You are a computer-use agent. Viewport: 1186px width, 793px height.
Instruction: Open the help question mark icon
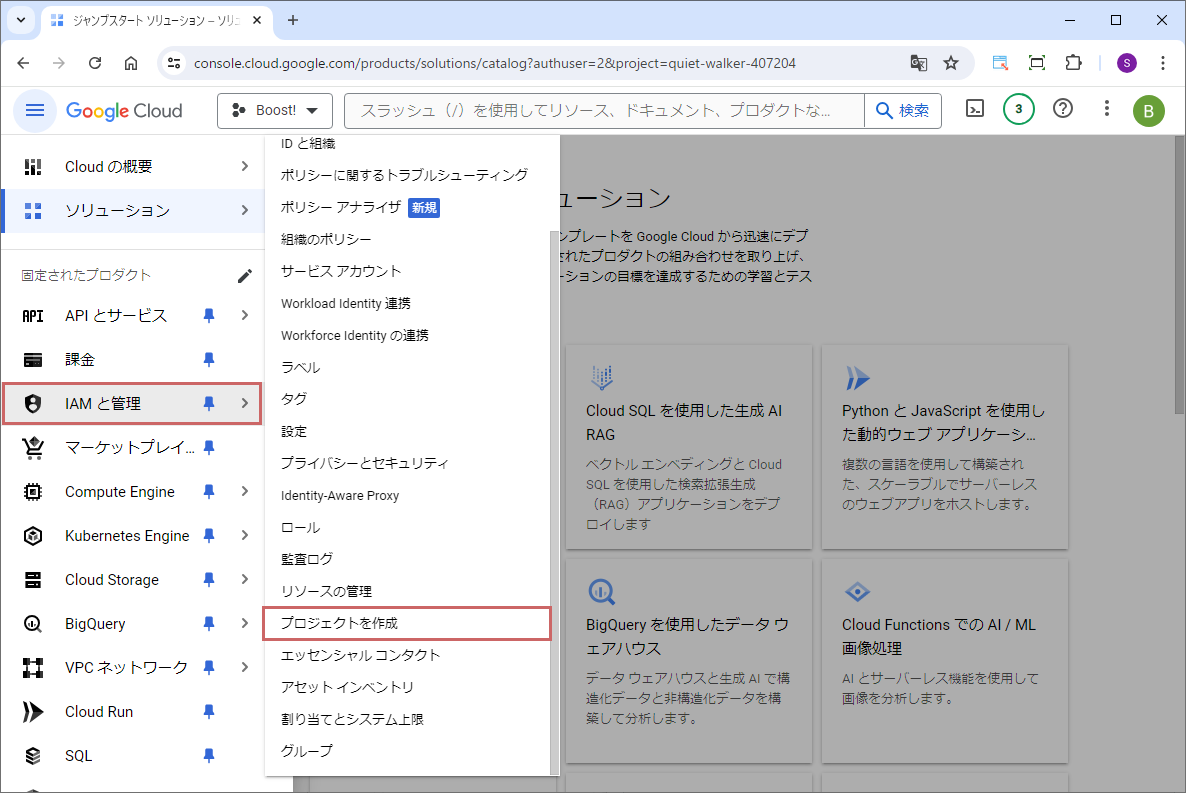coord(1063,110)
